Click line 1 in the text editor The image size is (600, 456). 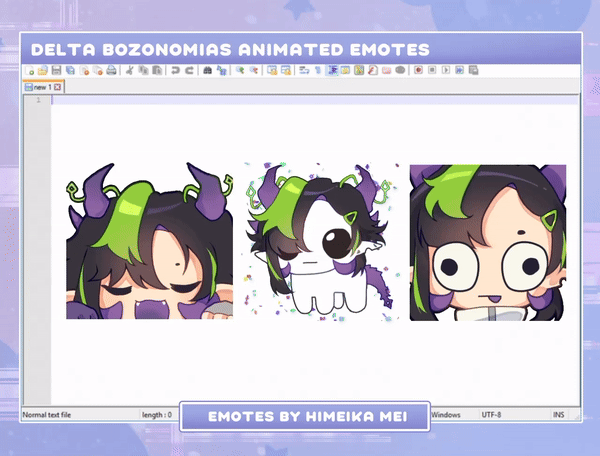coord(300,100)
